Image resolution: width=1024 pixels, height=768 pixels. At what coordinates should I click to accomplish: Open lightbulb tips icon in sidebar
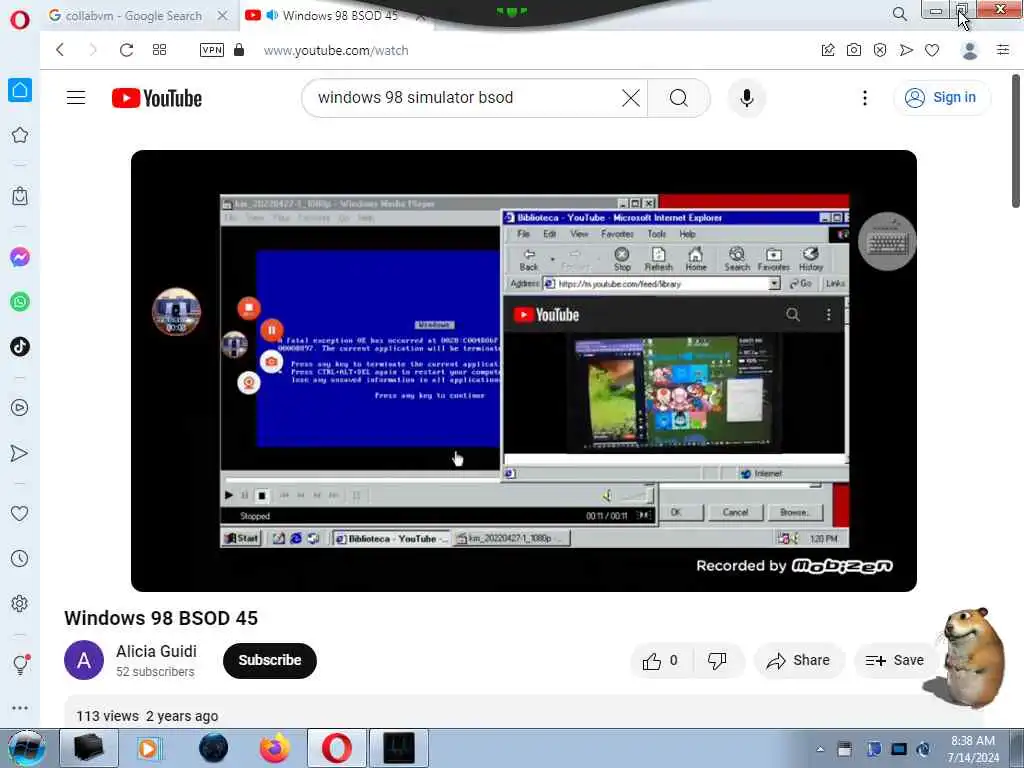pyautogui.click(x=20, y=664)
